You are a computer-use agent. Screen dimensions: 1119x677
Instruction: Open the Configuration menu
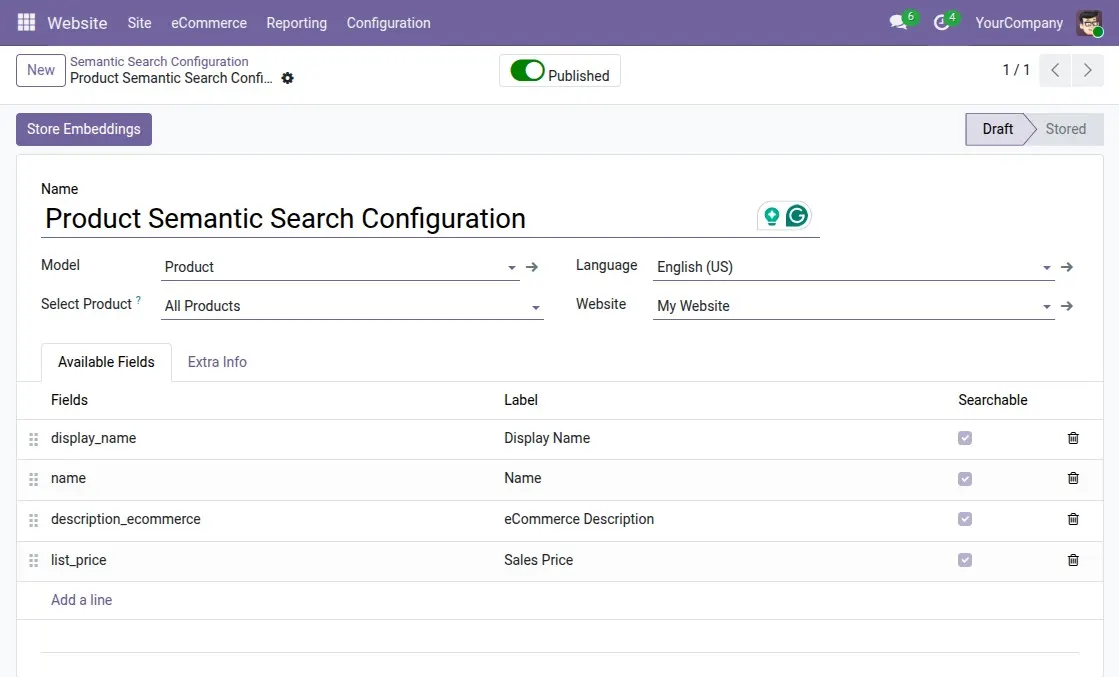389,23
